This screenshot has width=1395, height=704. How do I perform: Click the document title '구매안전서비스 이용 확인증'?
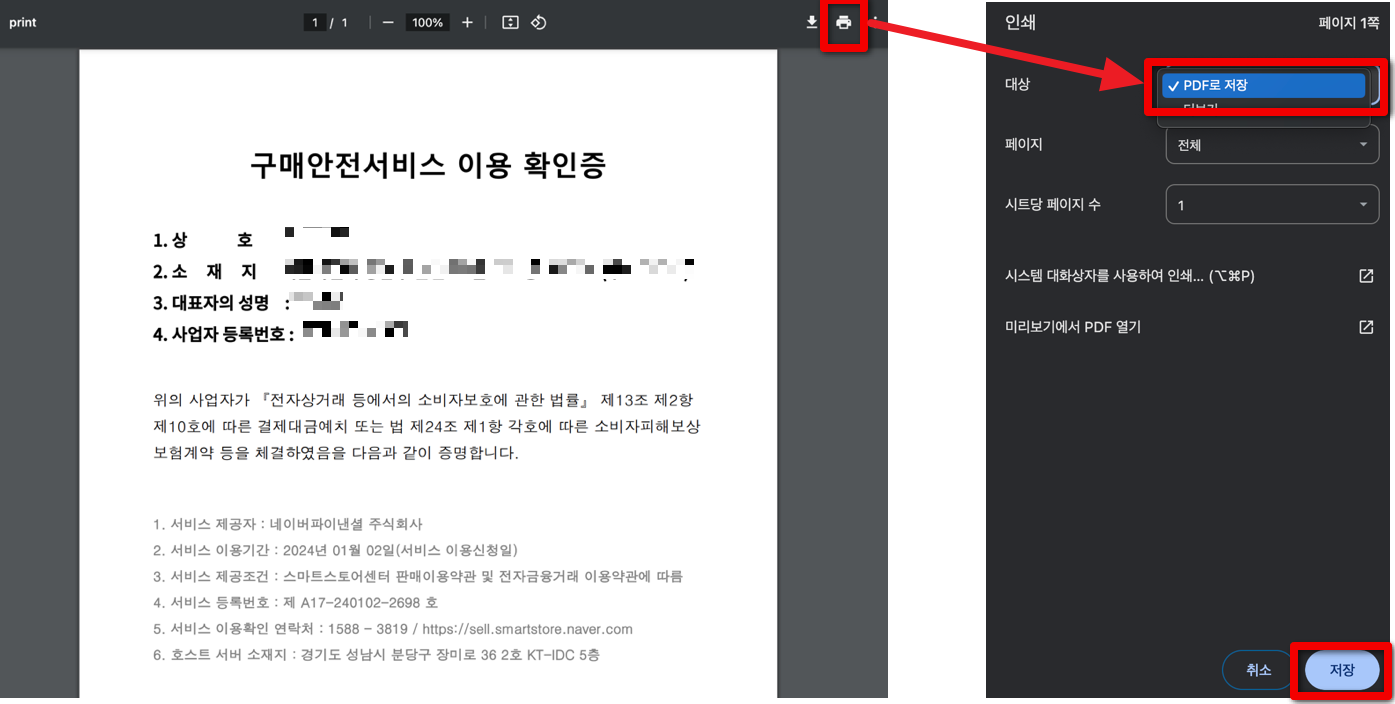click(428, 165)
